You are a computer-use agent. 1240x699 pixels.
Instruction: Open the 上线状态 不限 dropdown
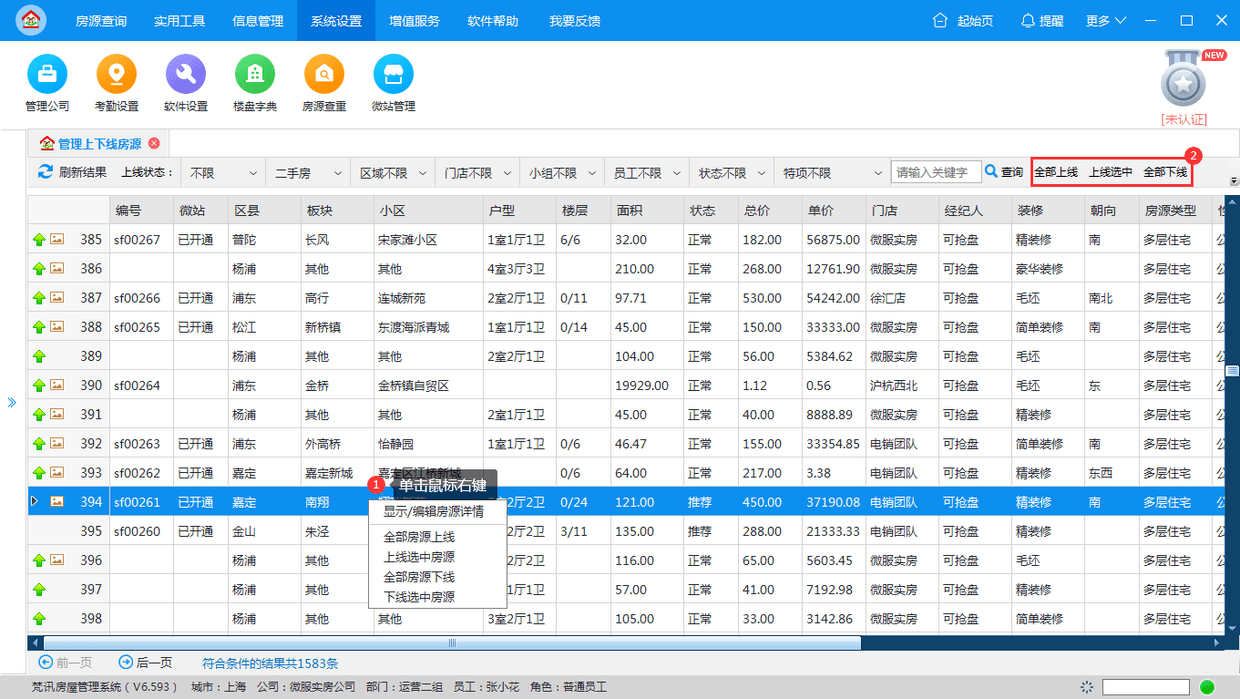tap(224, 173)
